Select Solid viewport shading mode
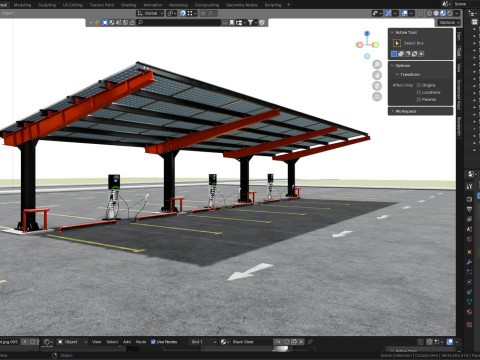The height and width of the screenshot is (360, 480). click(x=436, y=13)
